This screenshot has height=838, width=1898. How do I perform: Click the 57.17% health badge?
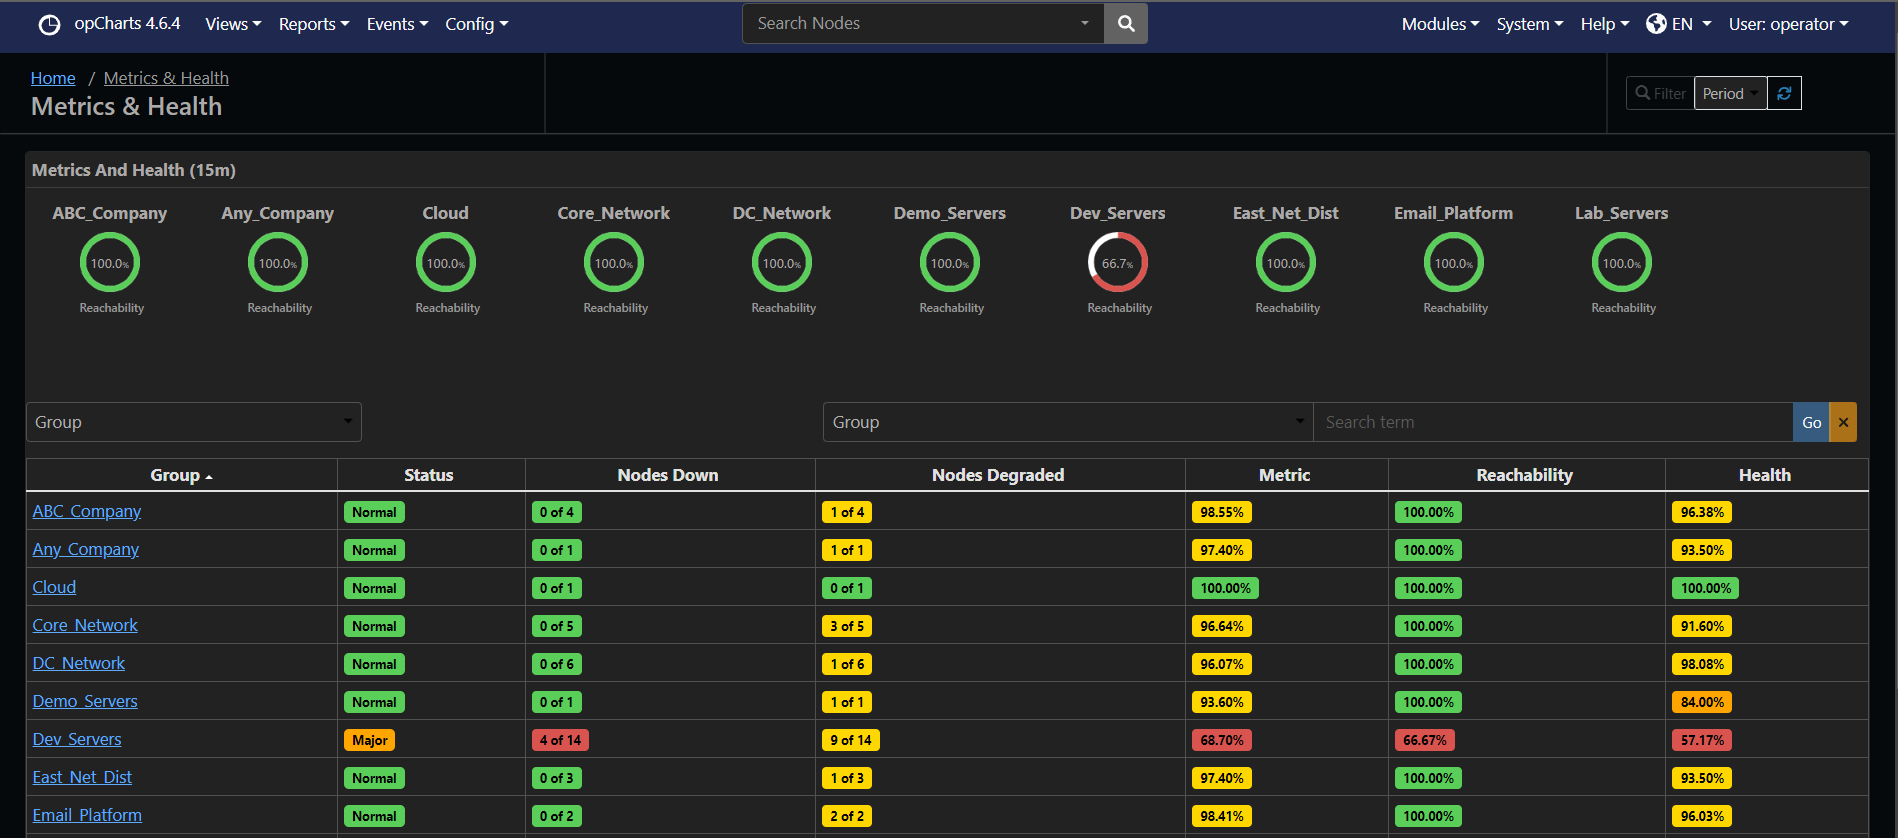click(x=1702, y=740)
